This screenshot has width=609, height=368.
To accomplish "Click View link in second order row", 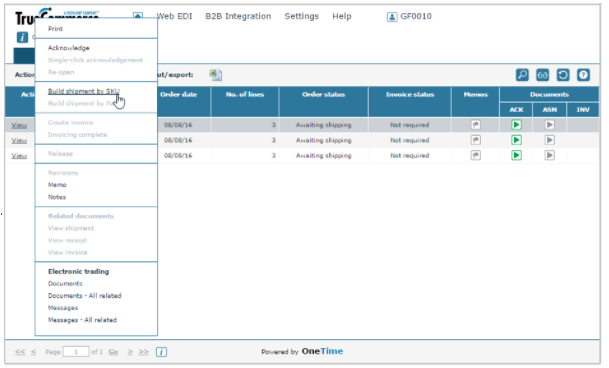I will pos(19,140).
